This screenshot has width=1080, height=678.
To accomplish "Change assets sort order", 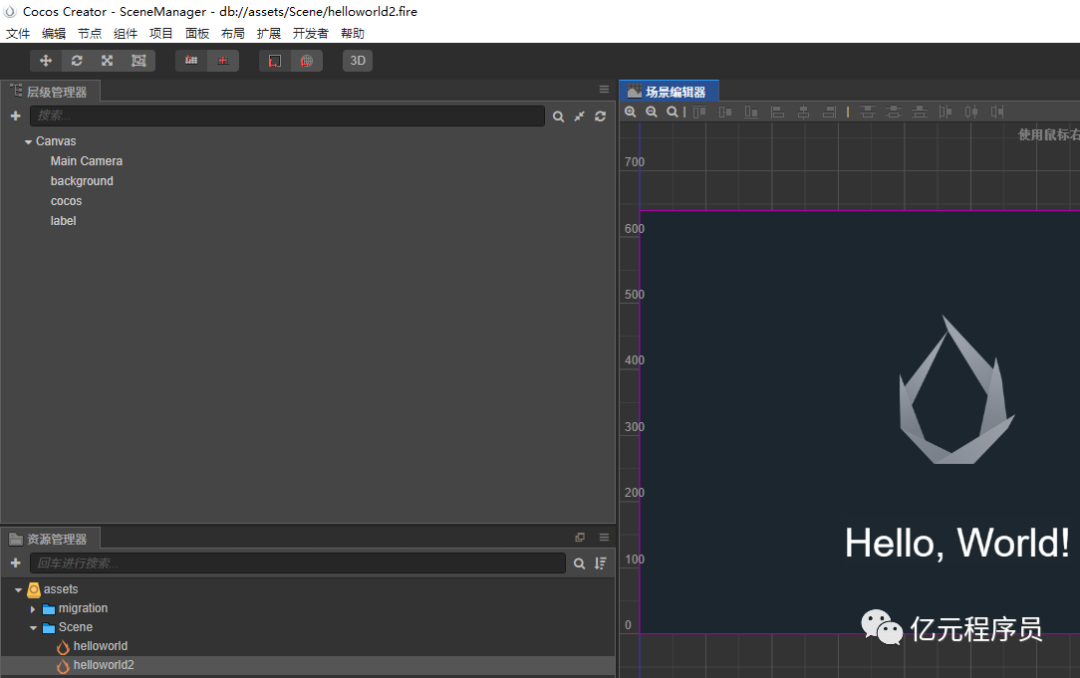I will coord(601,564).
